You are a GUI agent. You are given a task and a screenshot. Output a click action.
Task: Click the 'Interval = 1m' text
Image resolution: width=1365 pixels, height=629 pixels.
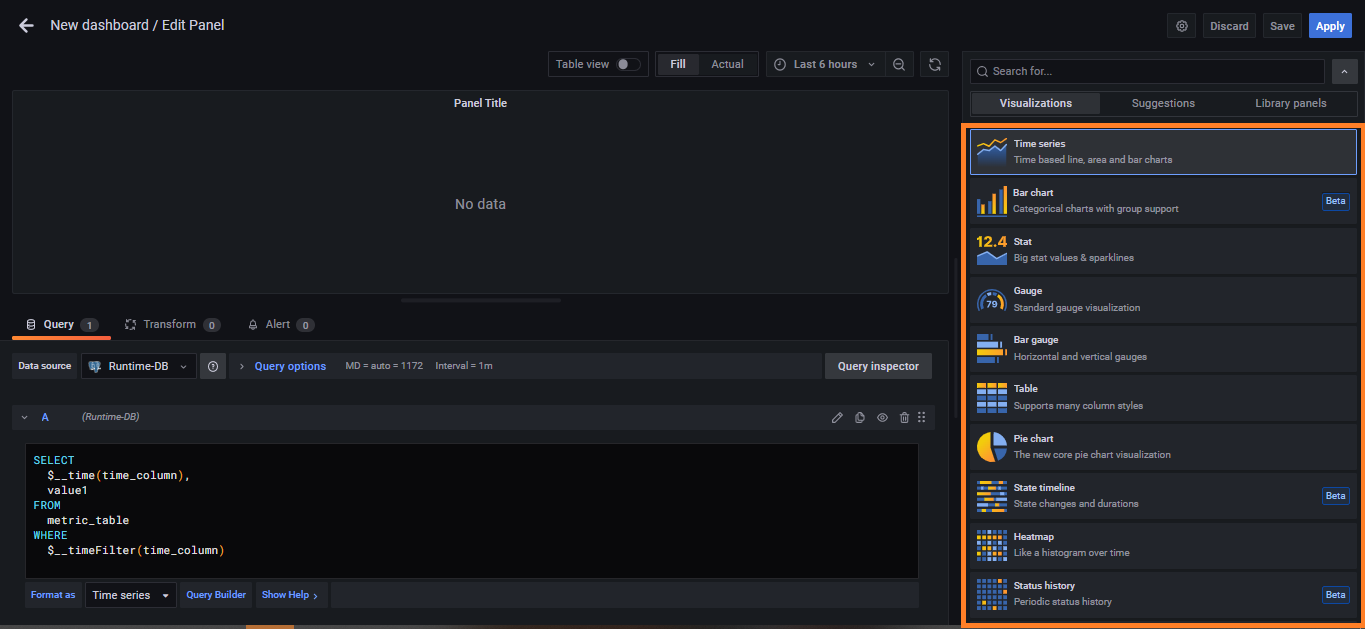tap(464, 366)
